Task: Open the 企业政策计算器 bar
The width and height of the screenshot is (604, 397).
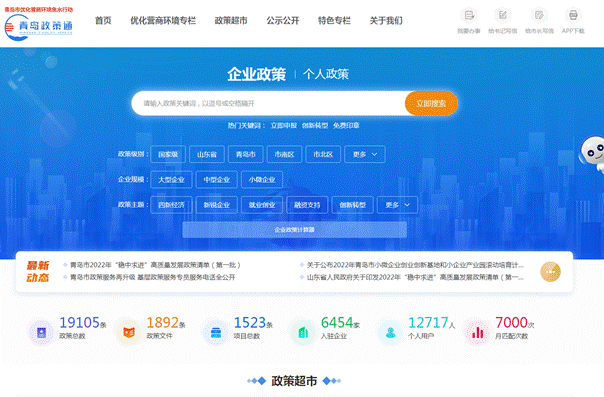Action: [x=295, y=229]
